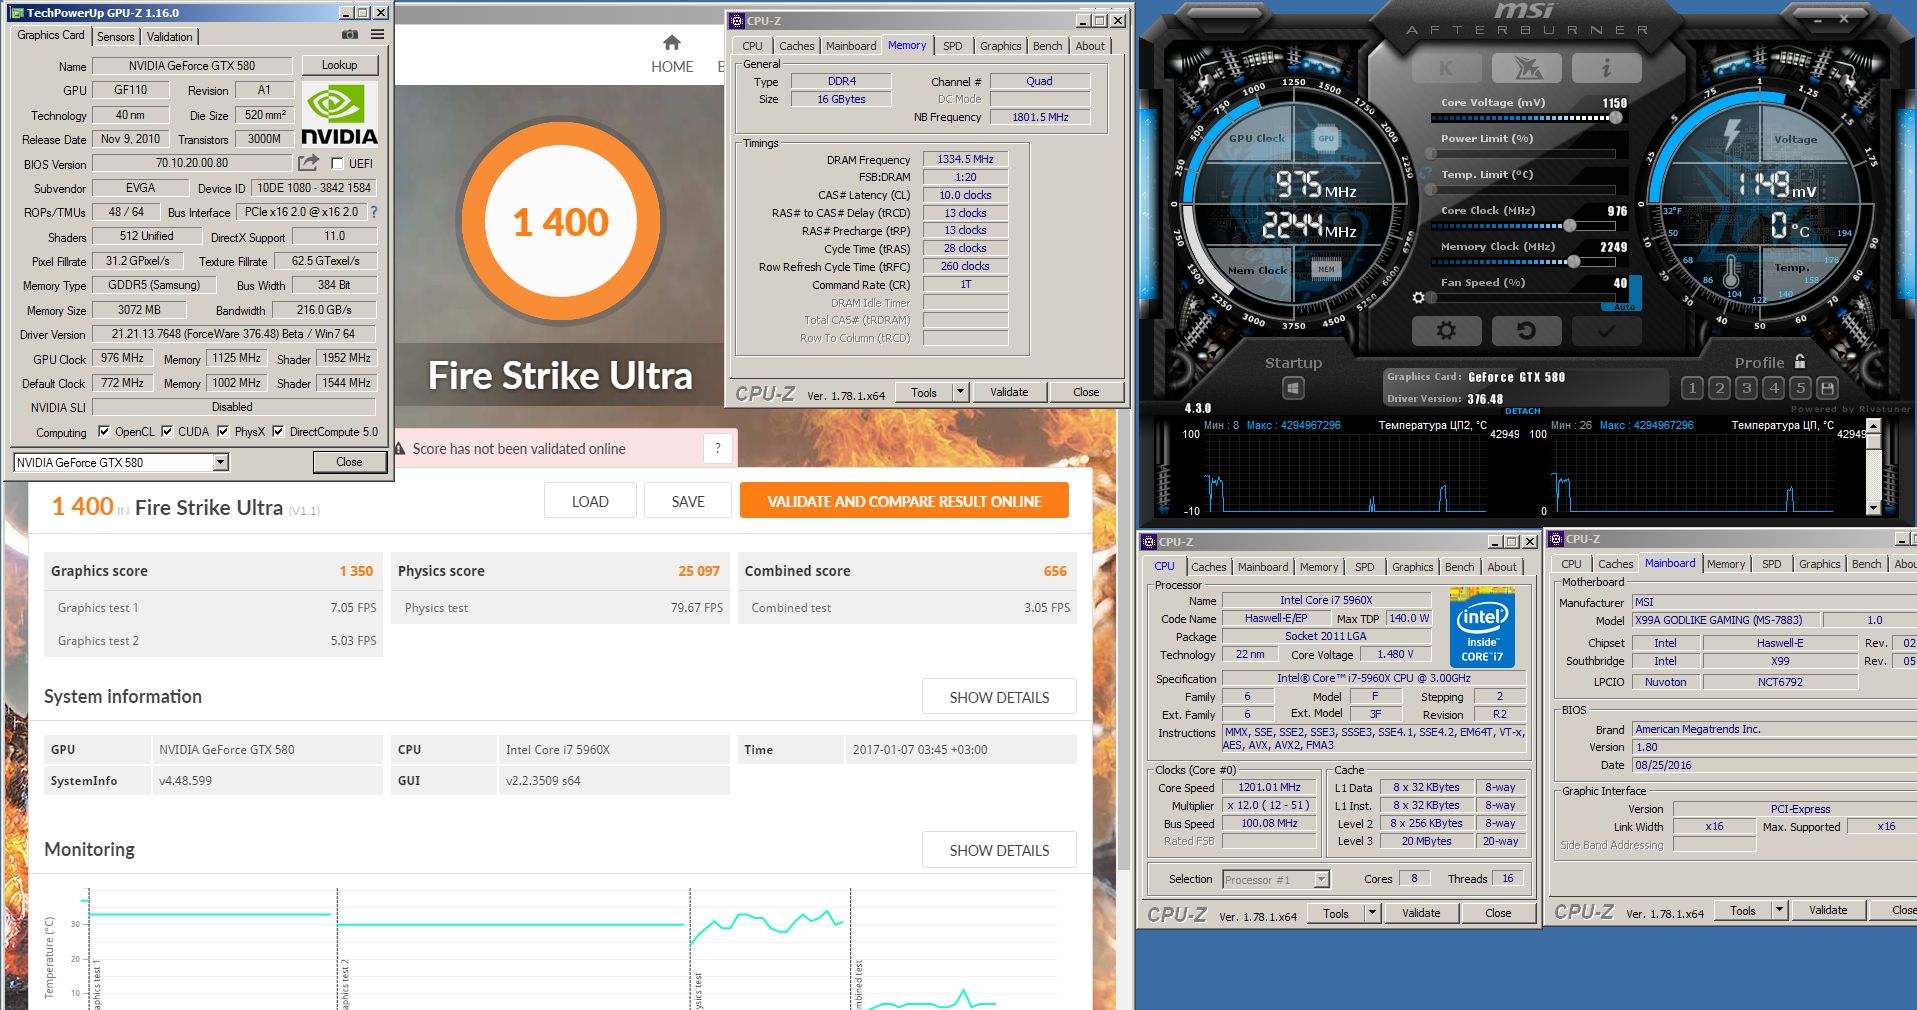Click the DETACH label in Afterburner
This screenshot has width=1917, height=1010.
(x=1523, y=411)
